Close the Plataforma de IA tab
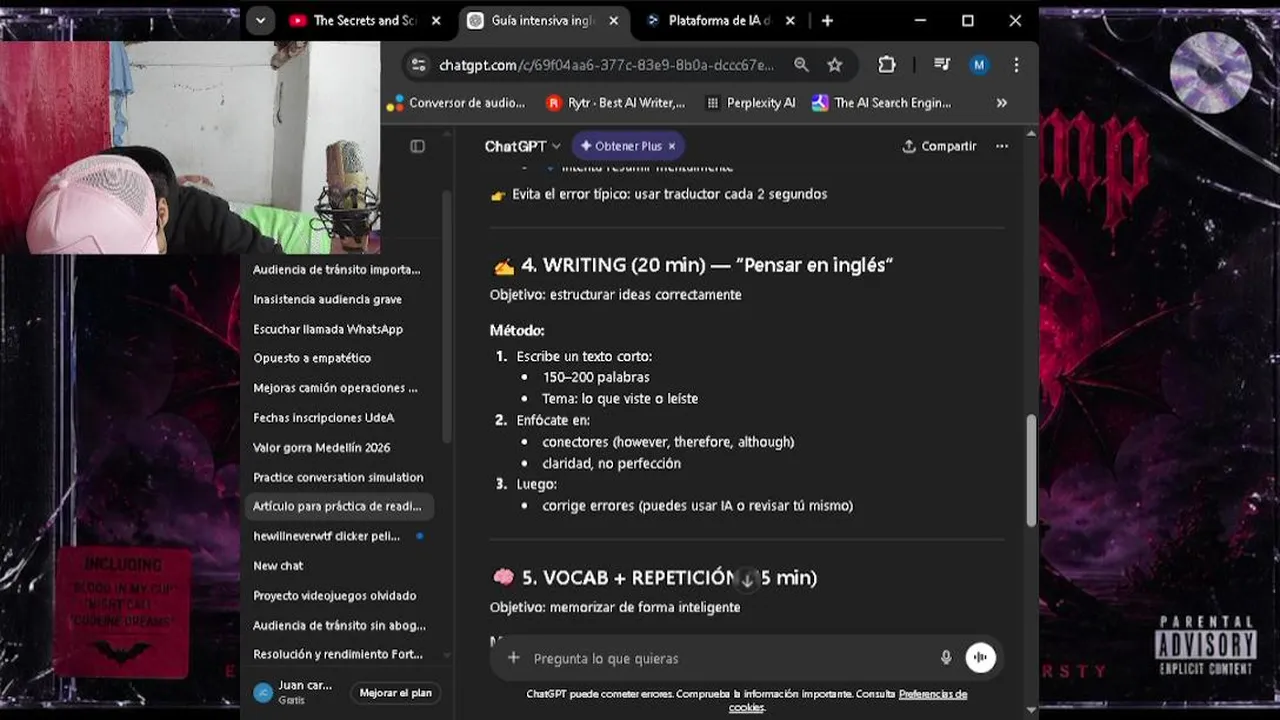Viewport: 1280px width, 720px height. (790, 20)
